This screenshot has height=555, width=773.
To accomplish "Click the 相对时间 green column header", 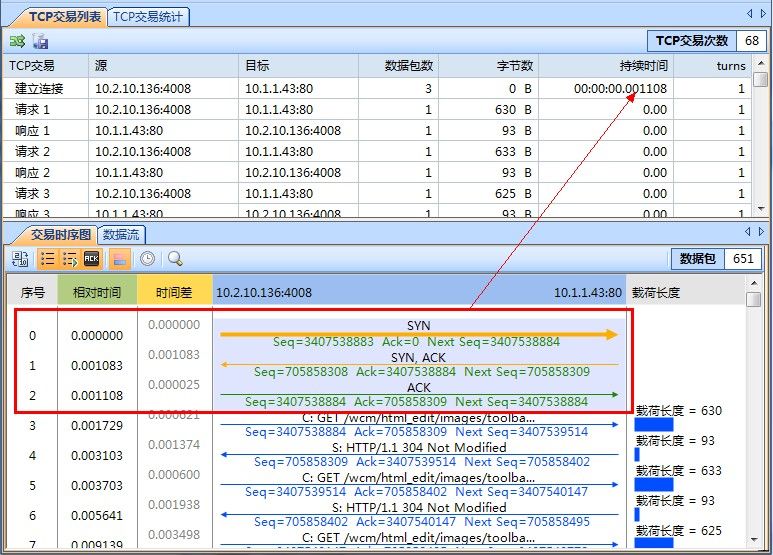I will click(97, 293).
